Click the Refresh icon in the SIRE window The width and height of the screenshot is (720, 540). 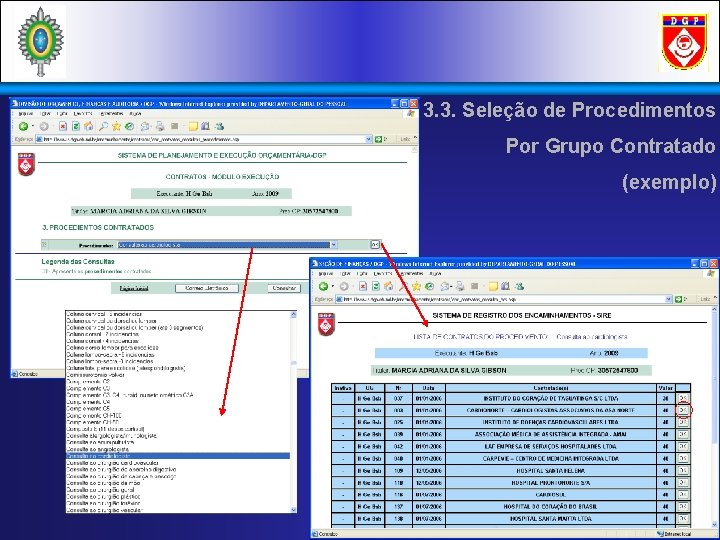pyautogui.click(x=376, y=287)
